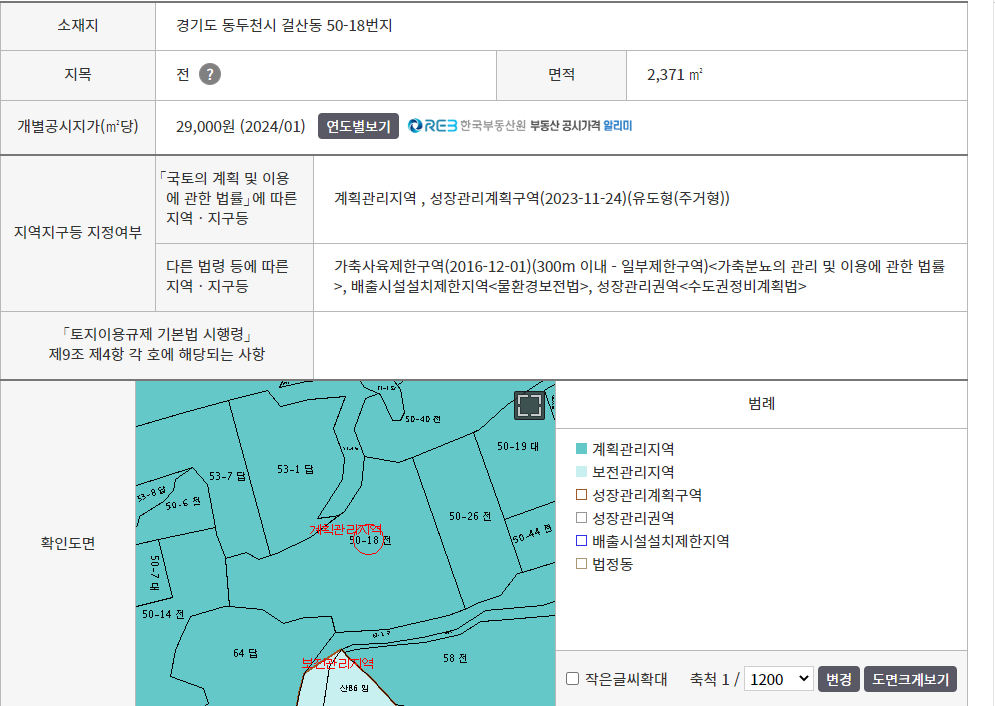Select parcel 58 전 on the map

pos(455,658)
